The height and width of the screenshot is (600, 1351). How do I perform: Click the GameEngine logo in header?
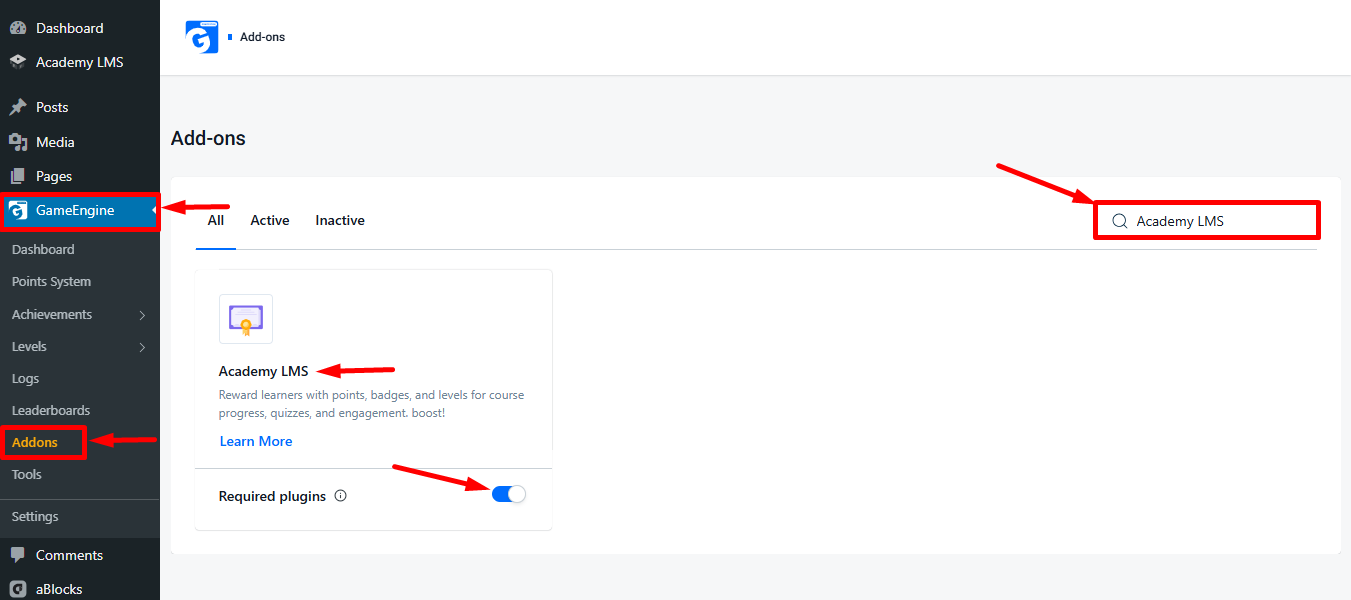coord(202,37)
